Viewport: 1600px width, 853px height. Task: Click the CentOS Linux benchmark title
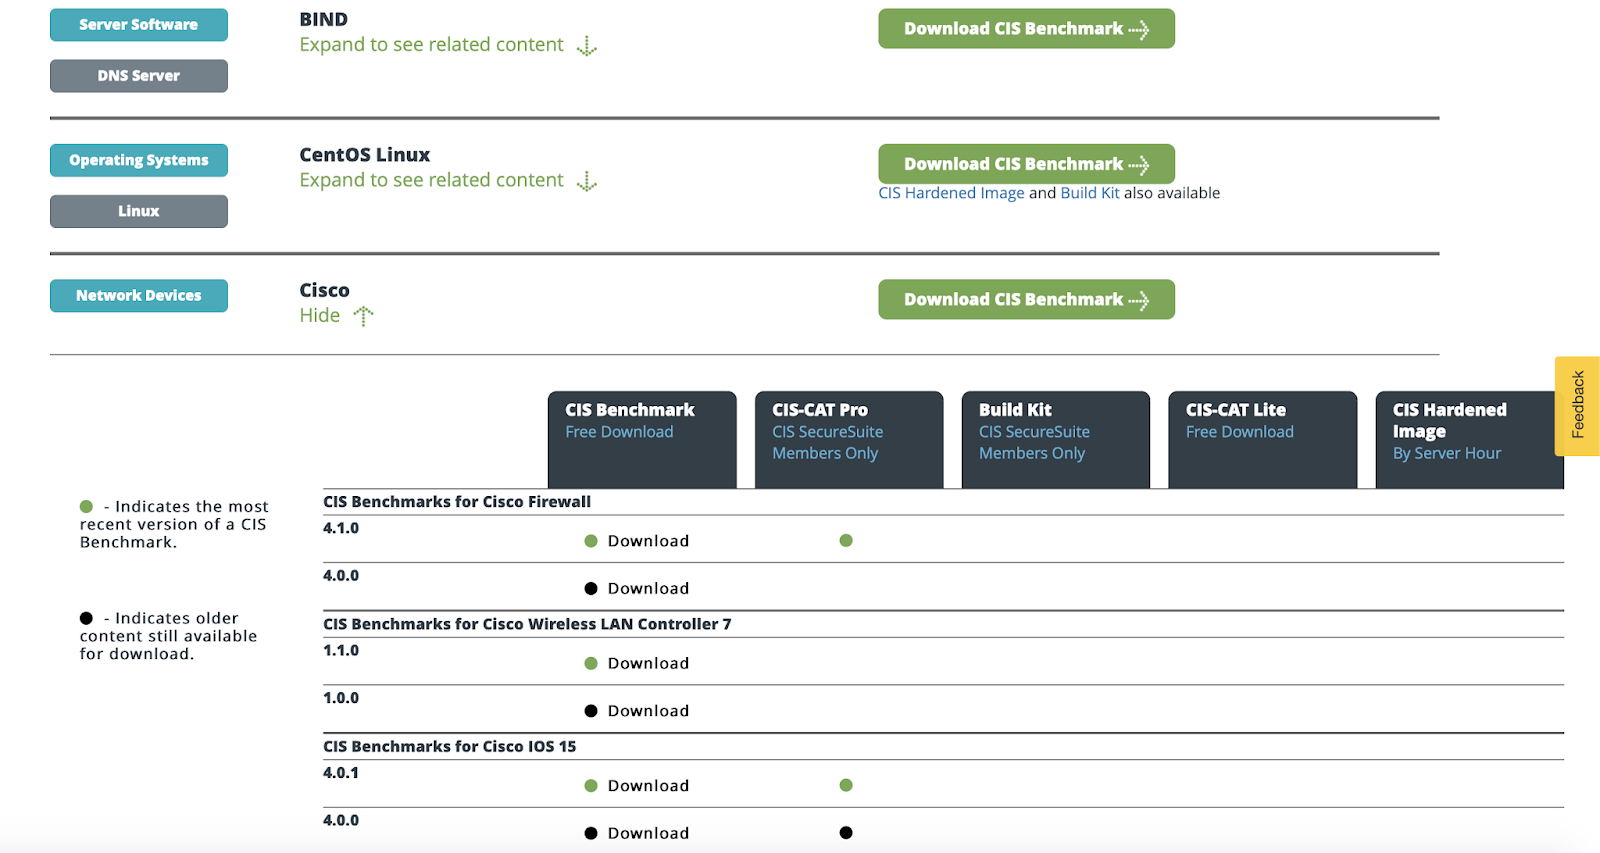(x=365, y=155)
